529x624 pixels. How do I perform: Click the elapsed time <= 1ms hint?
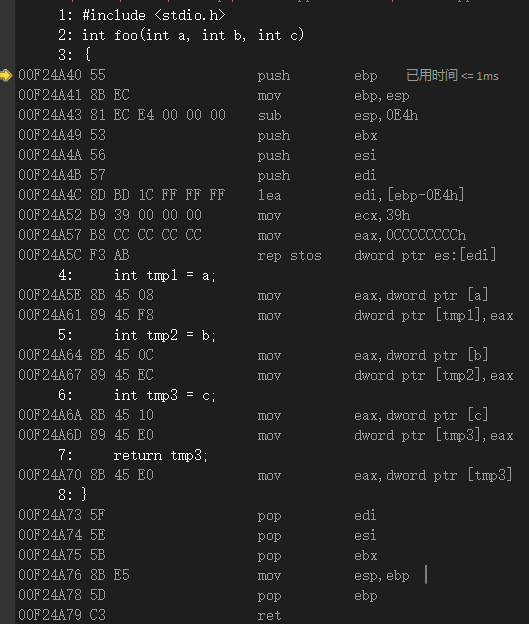452,75
